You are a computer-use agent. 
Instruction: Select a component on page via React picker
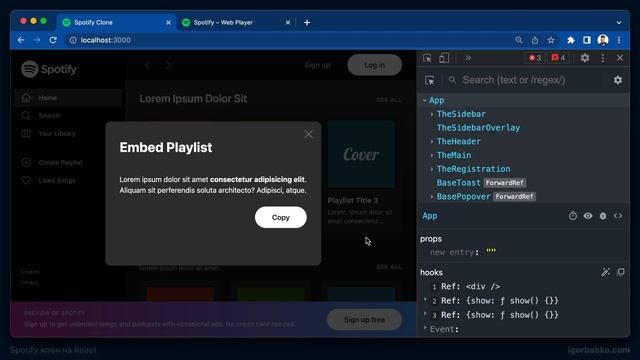pos(430,80)
